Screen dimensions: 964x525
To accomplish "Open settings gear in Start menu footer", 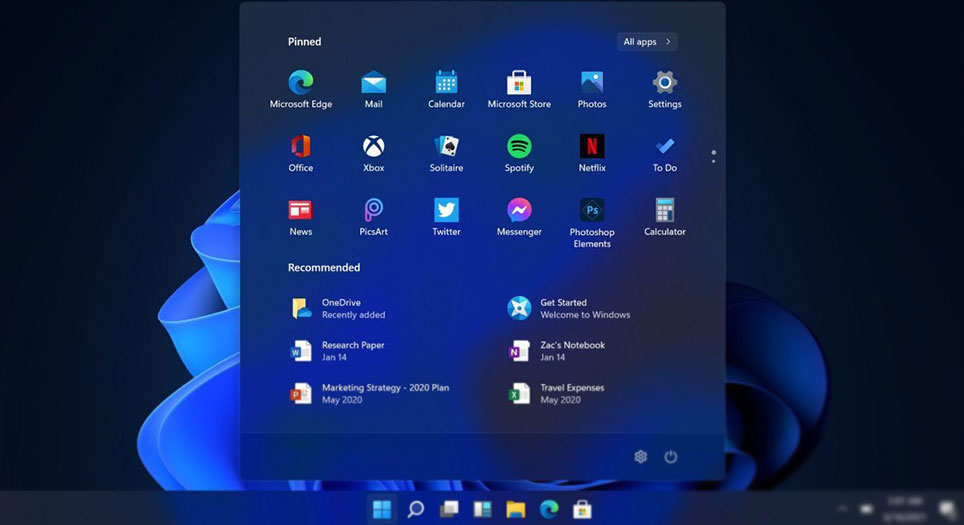I will [641, 456].
